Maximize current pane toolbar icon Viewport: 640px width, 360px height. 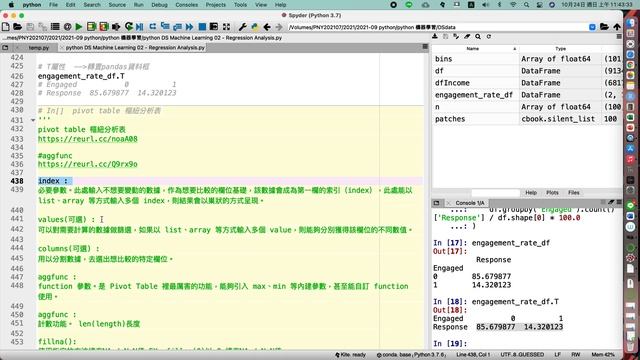click(226, 27)
